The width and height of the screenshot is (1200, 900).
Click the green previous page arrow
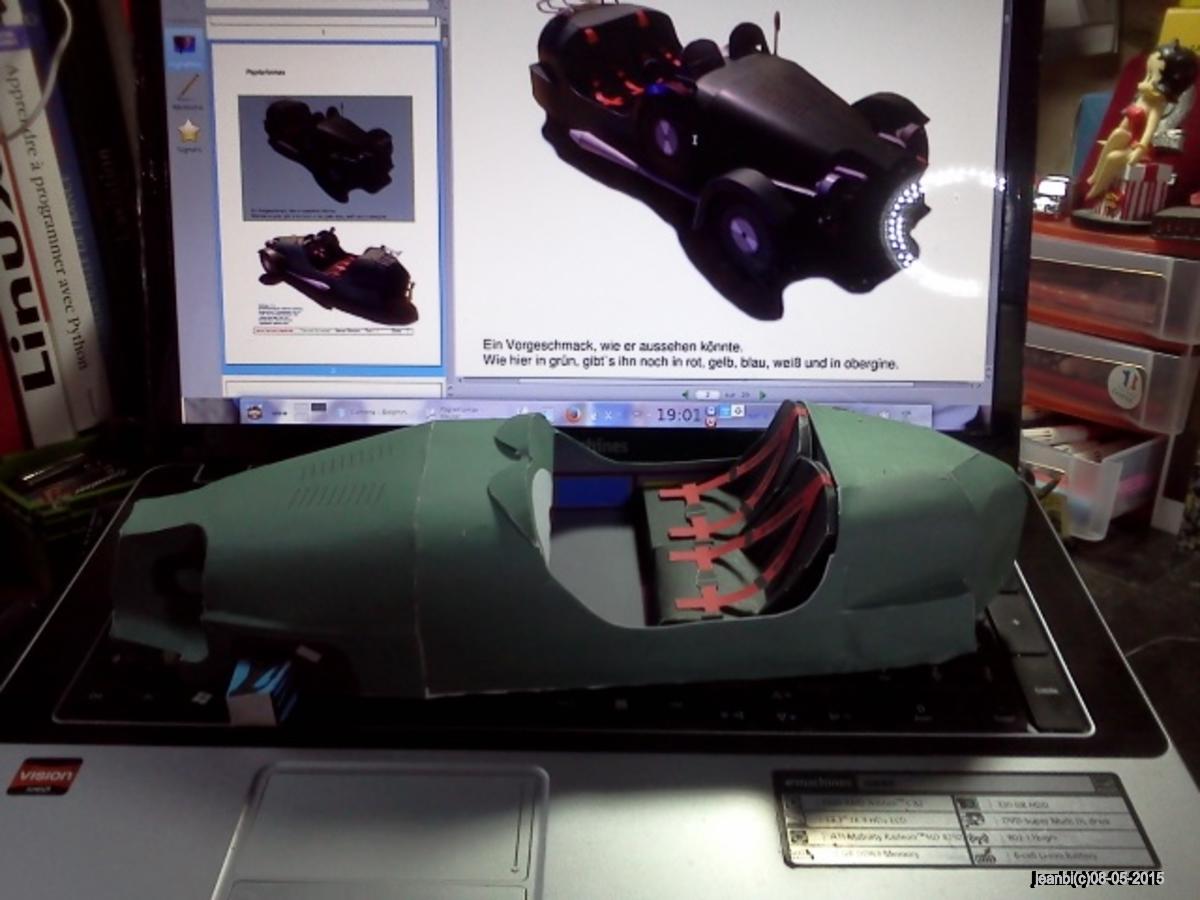click(x=685, y=395)
